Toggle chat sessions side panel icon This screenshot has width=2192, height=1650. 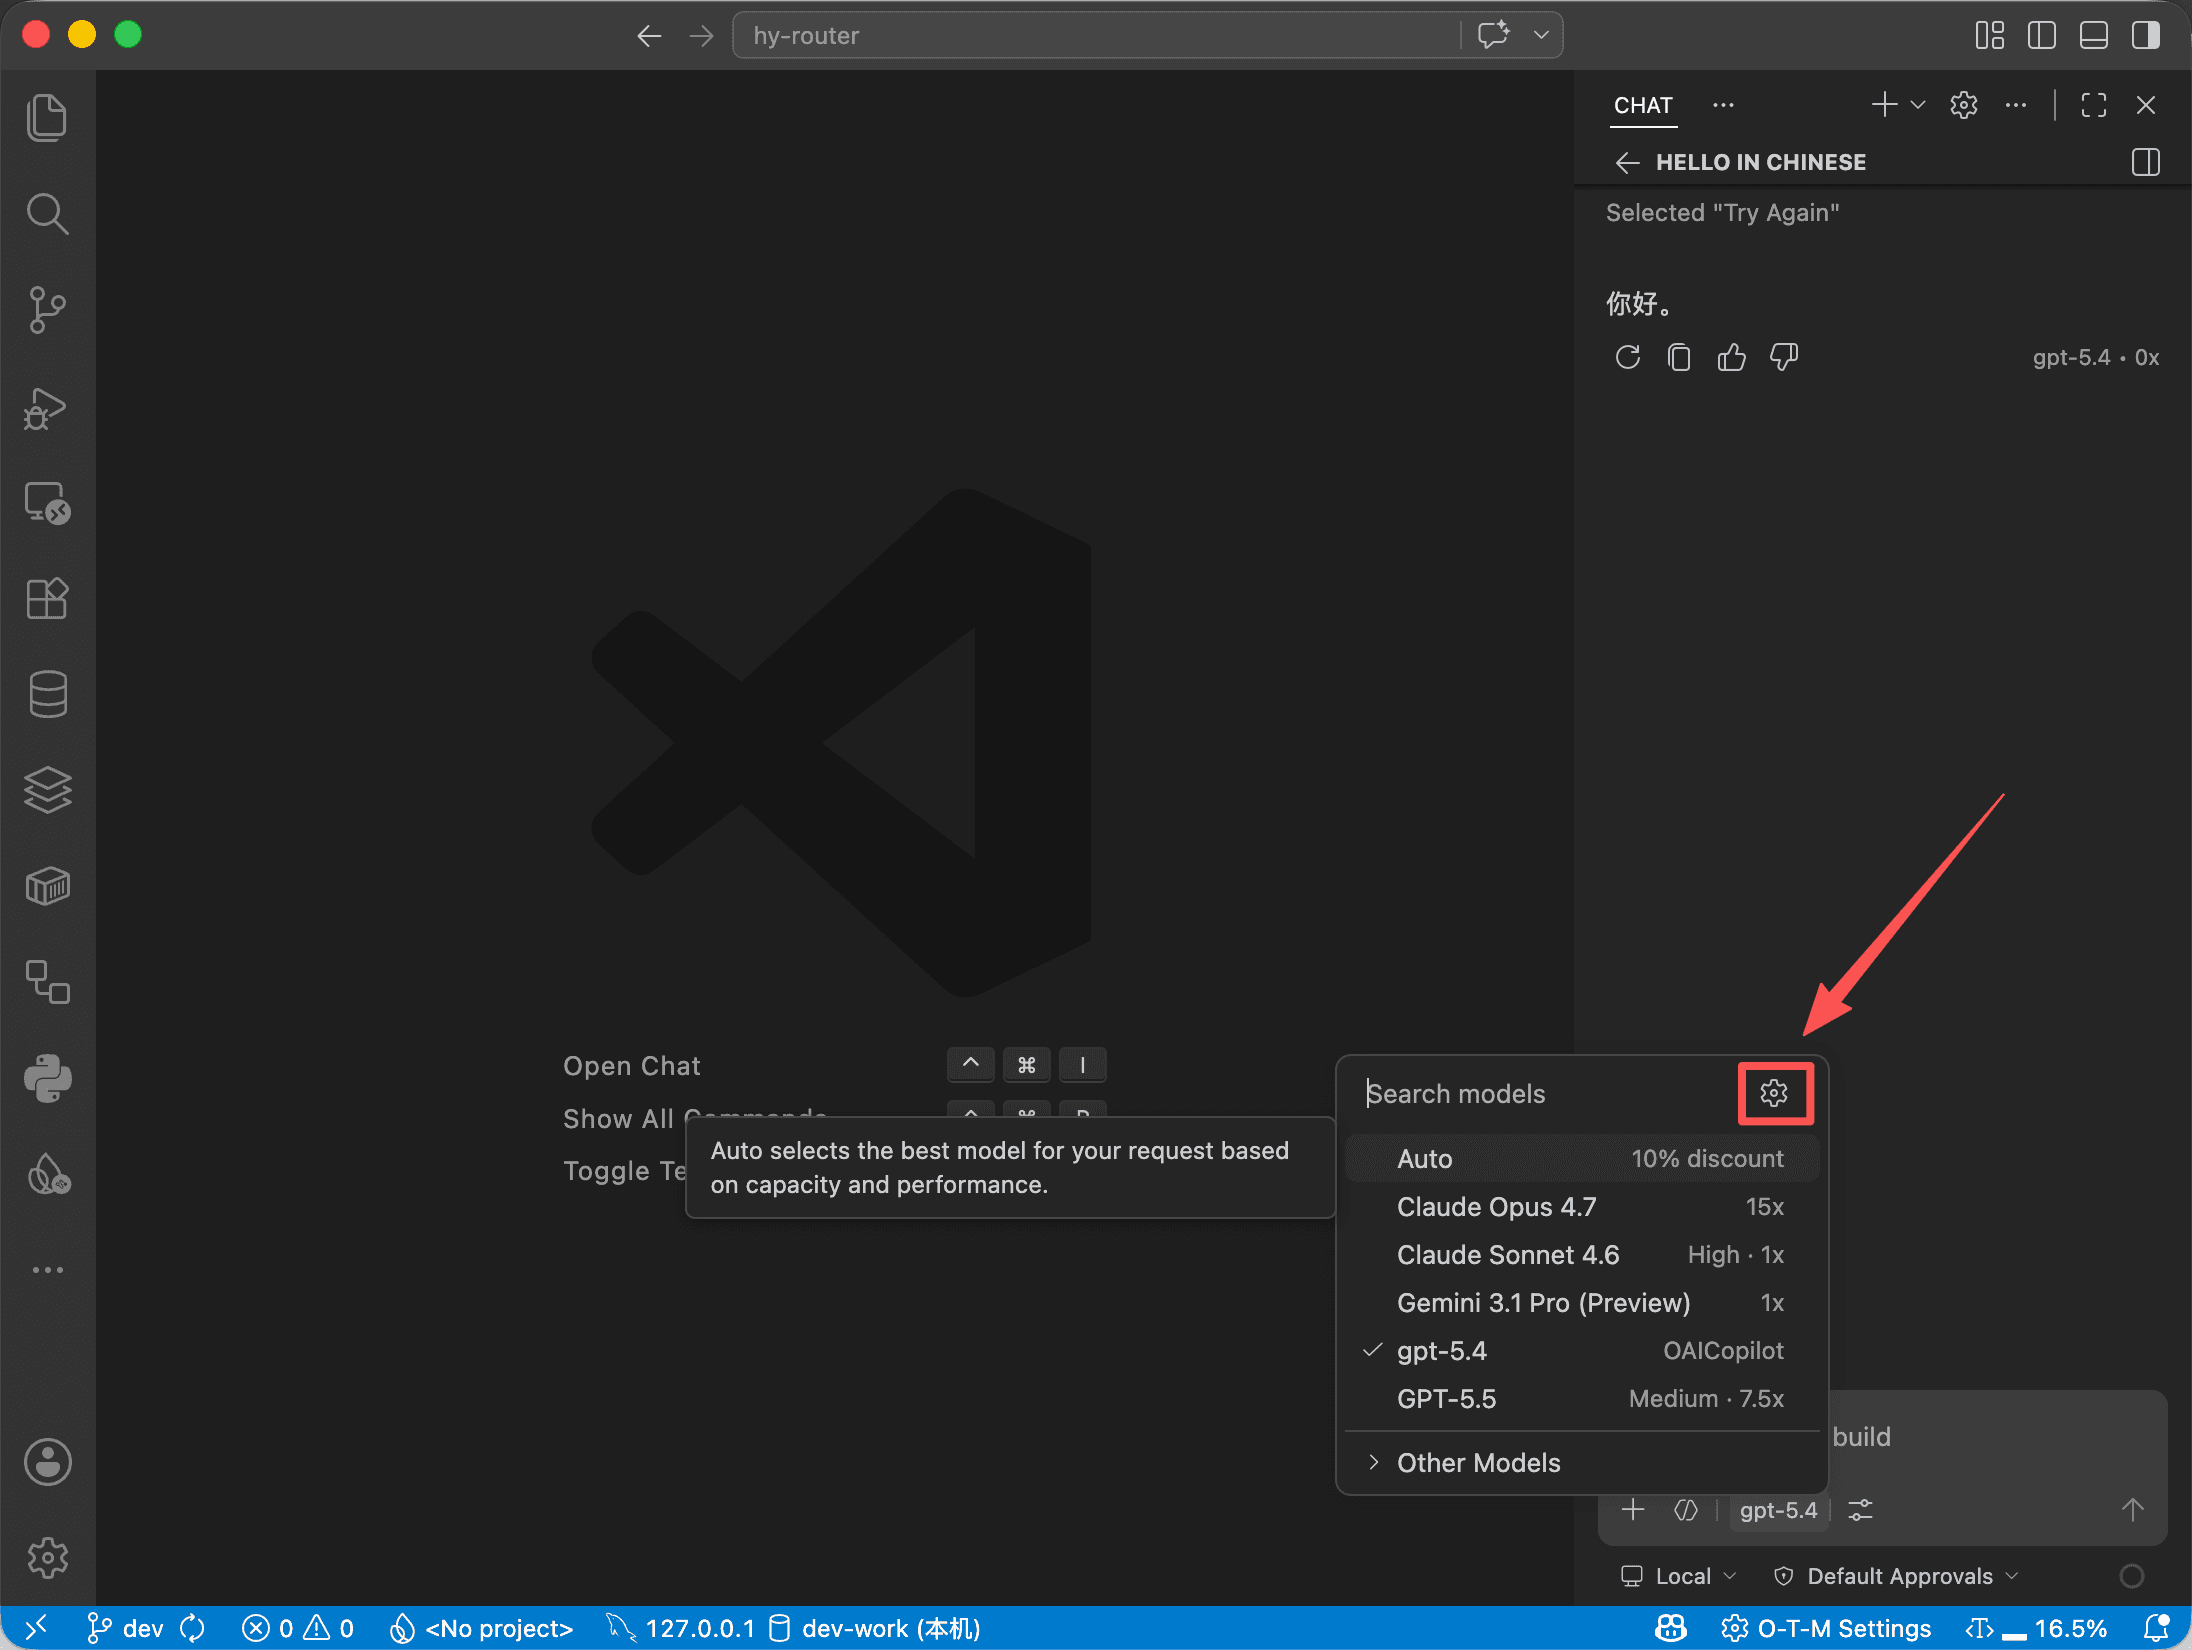[2146, 162]
